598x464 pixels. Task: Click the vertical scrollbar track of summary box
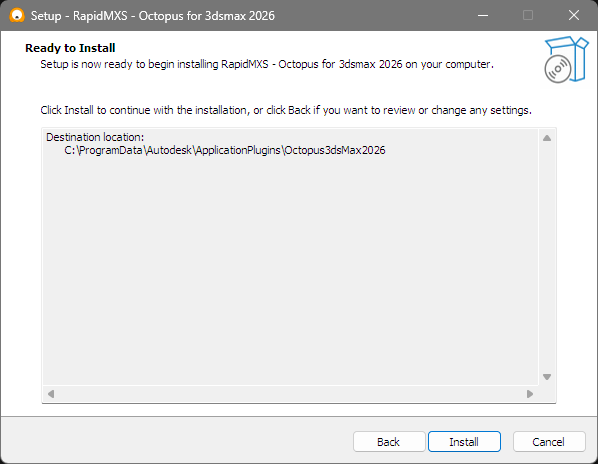click(x=547, y=257)
